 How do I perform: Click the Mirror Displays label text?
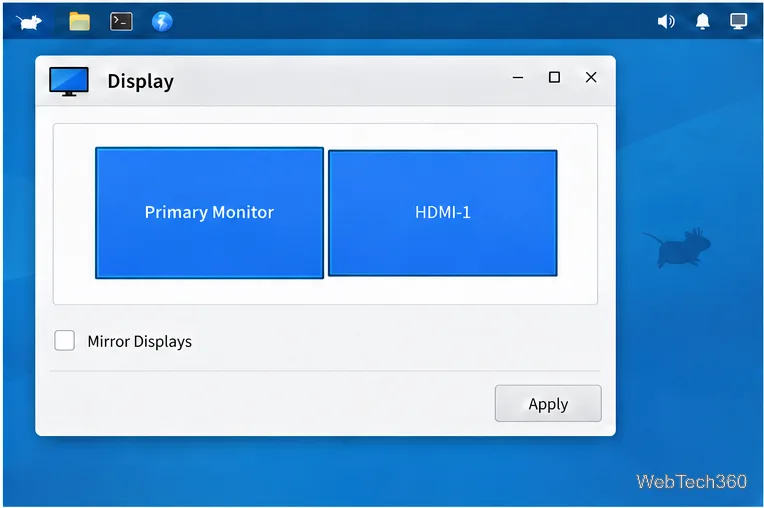point(140,341)
